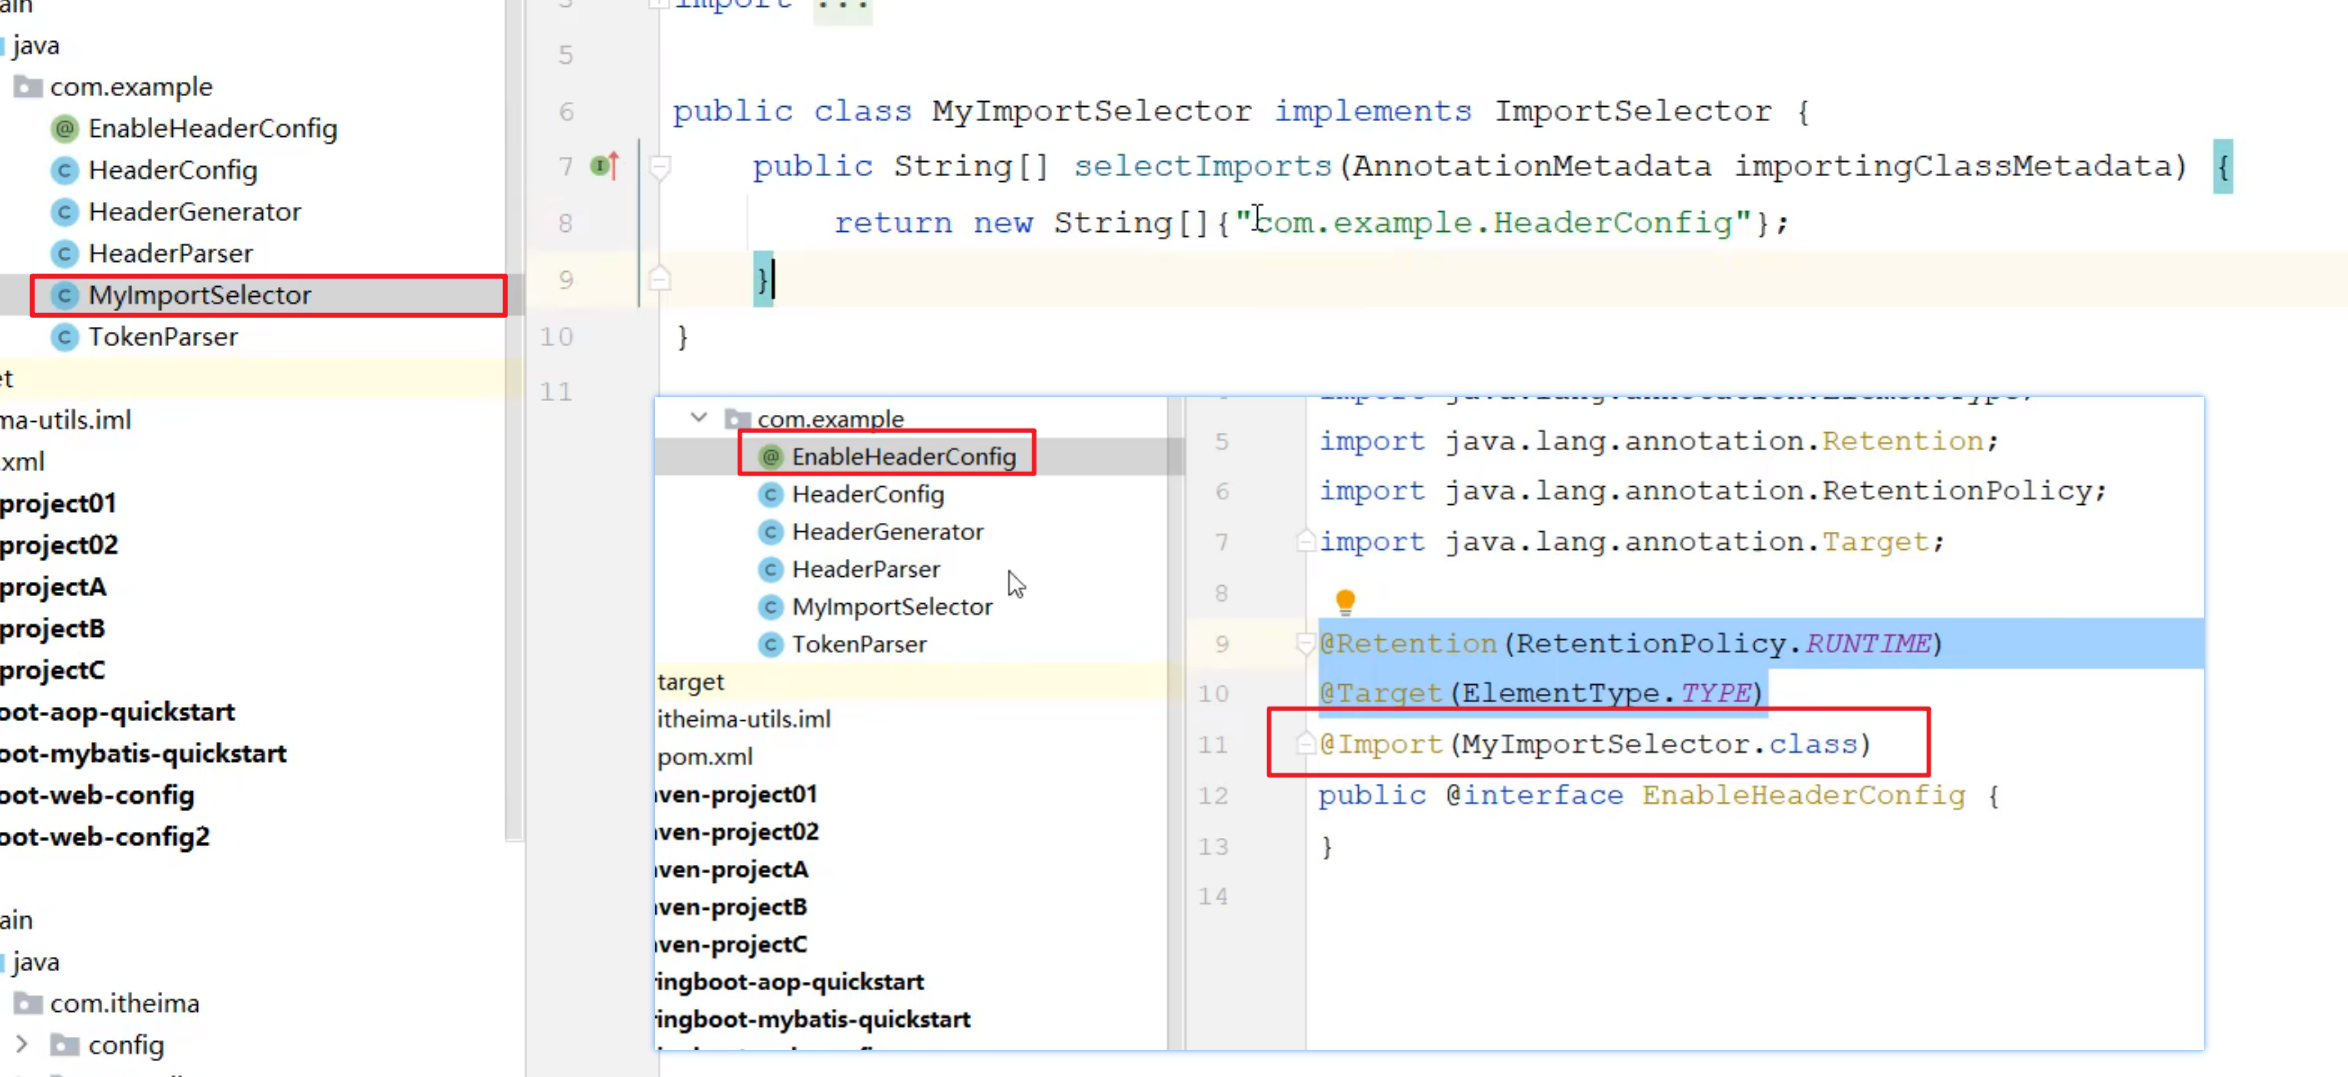Click line number 10 in main editor gutter
Viewport: 2348px width, 1077px height.
tap(556, 336)
